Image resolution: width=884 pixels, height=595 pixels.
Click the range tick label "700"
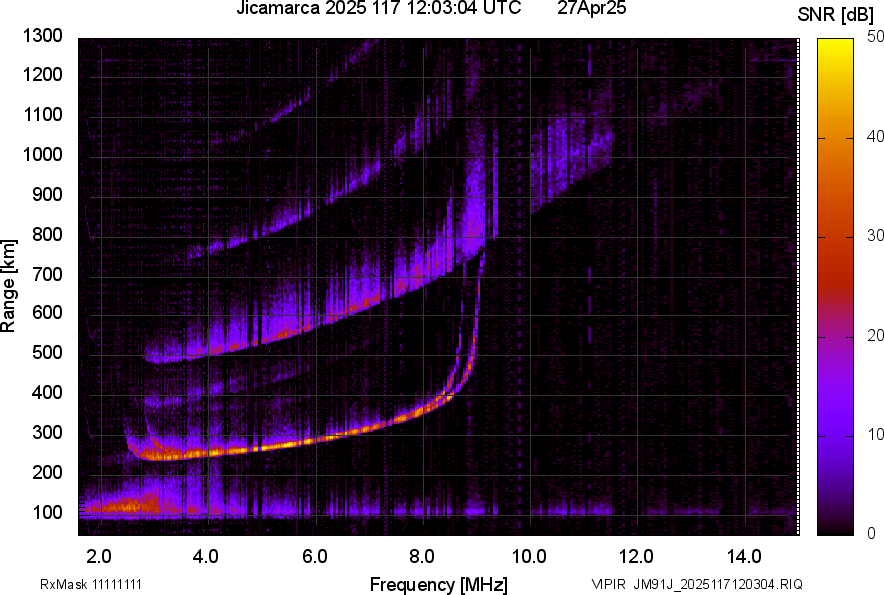(47, 274)
